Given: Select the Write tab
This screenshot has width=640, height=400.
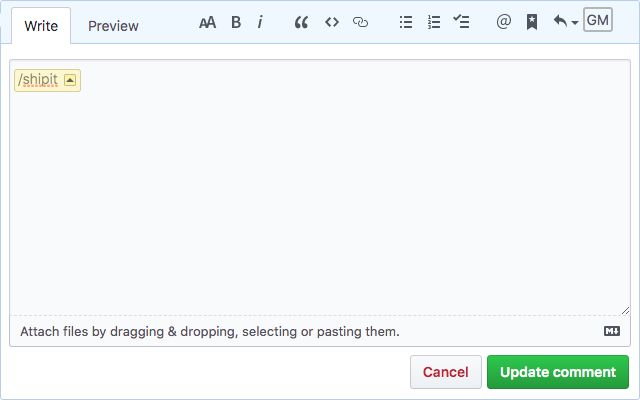Looking at the screenshot, I should point(41,26).
